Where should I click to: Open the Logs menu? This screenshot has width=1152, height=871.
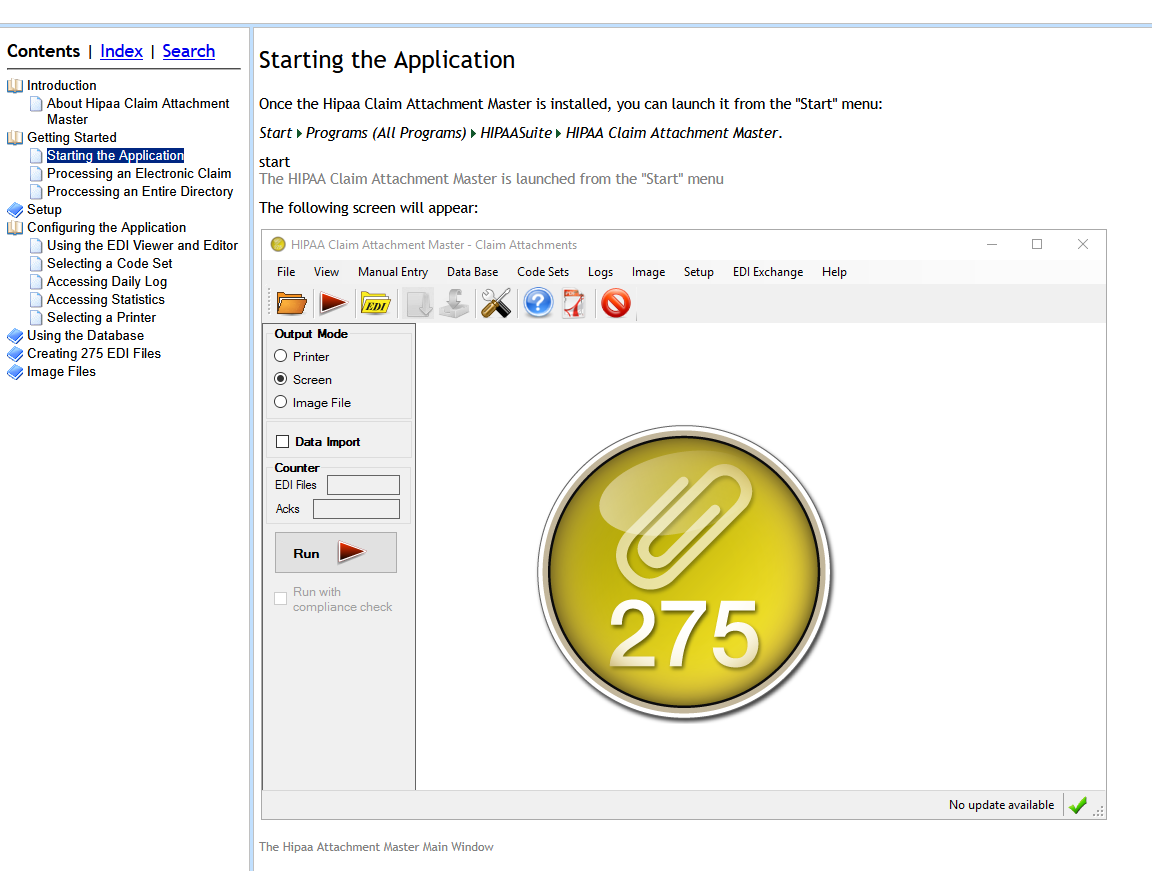pos(600,272)
